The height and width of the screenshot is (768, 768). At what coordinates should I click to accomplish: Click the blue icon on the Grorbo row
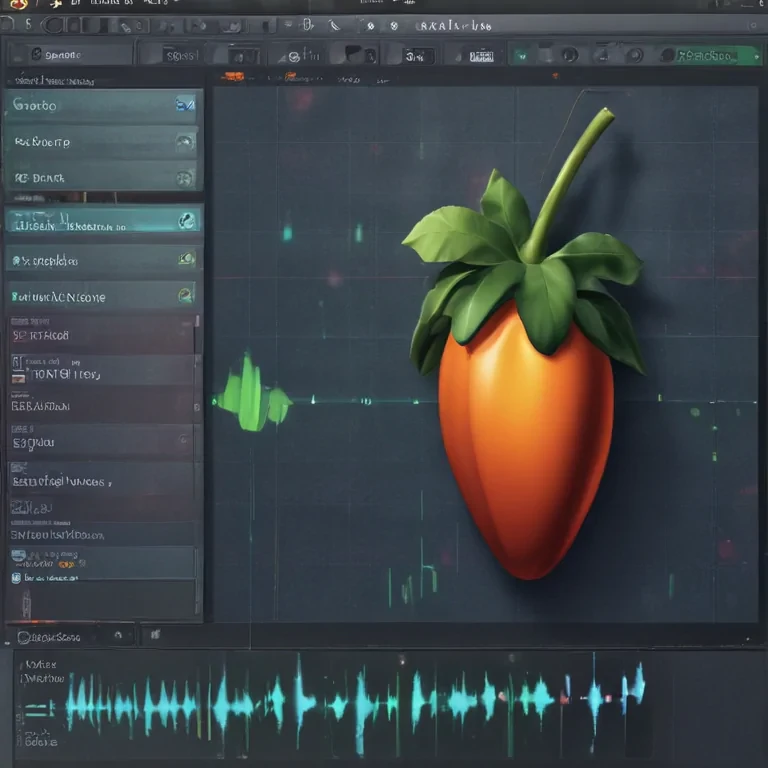pyautogui.click(x=185, y=104)
